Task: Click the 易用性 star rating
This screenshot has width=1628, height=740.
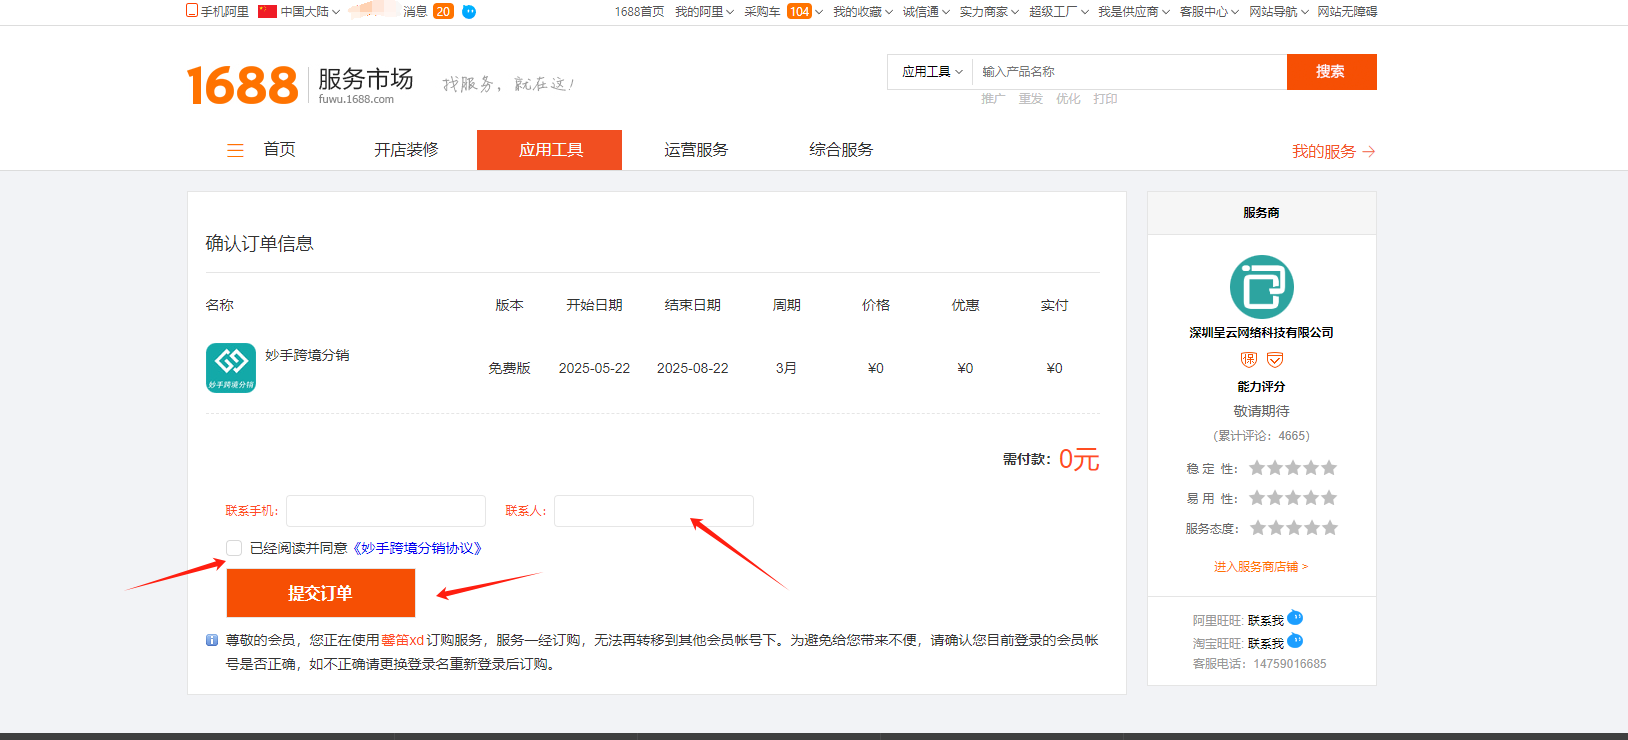Action: pos(1293,498)
